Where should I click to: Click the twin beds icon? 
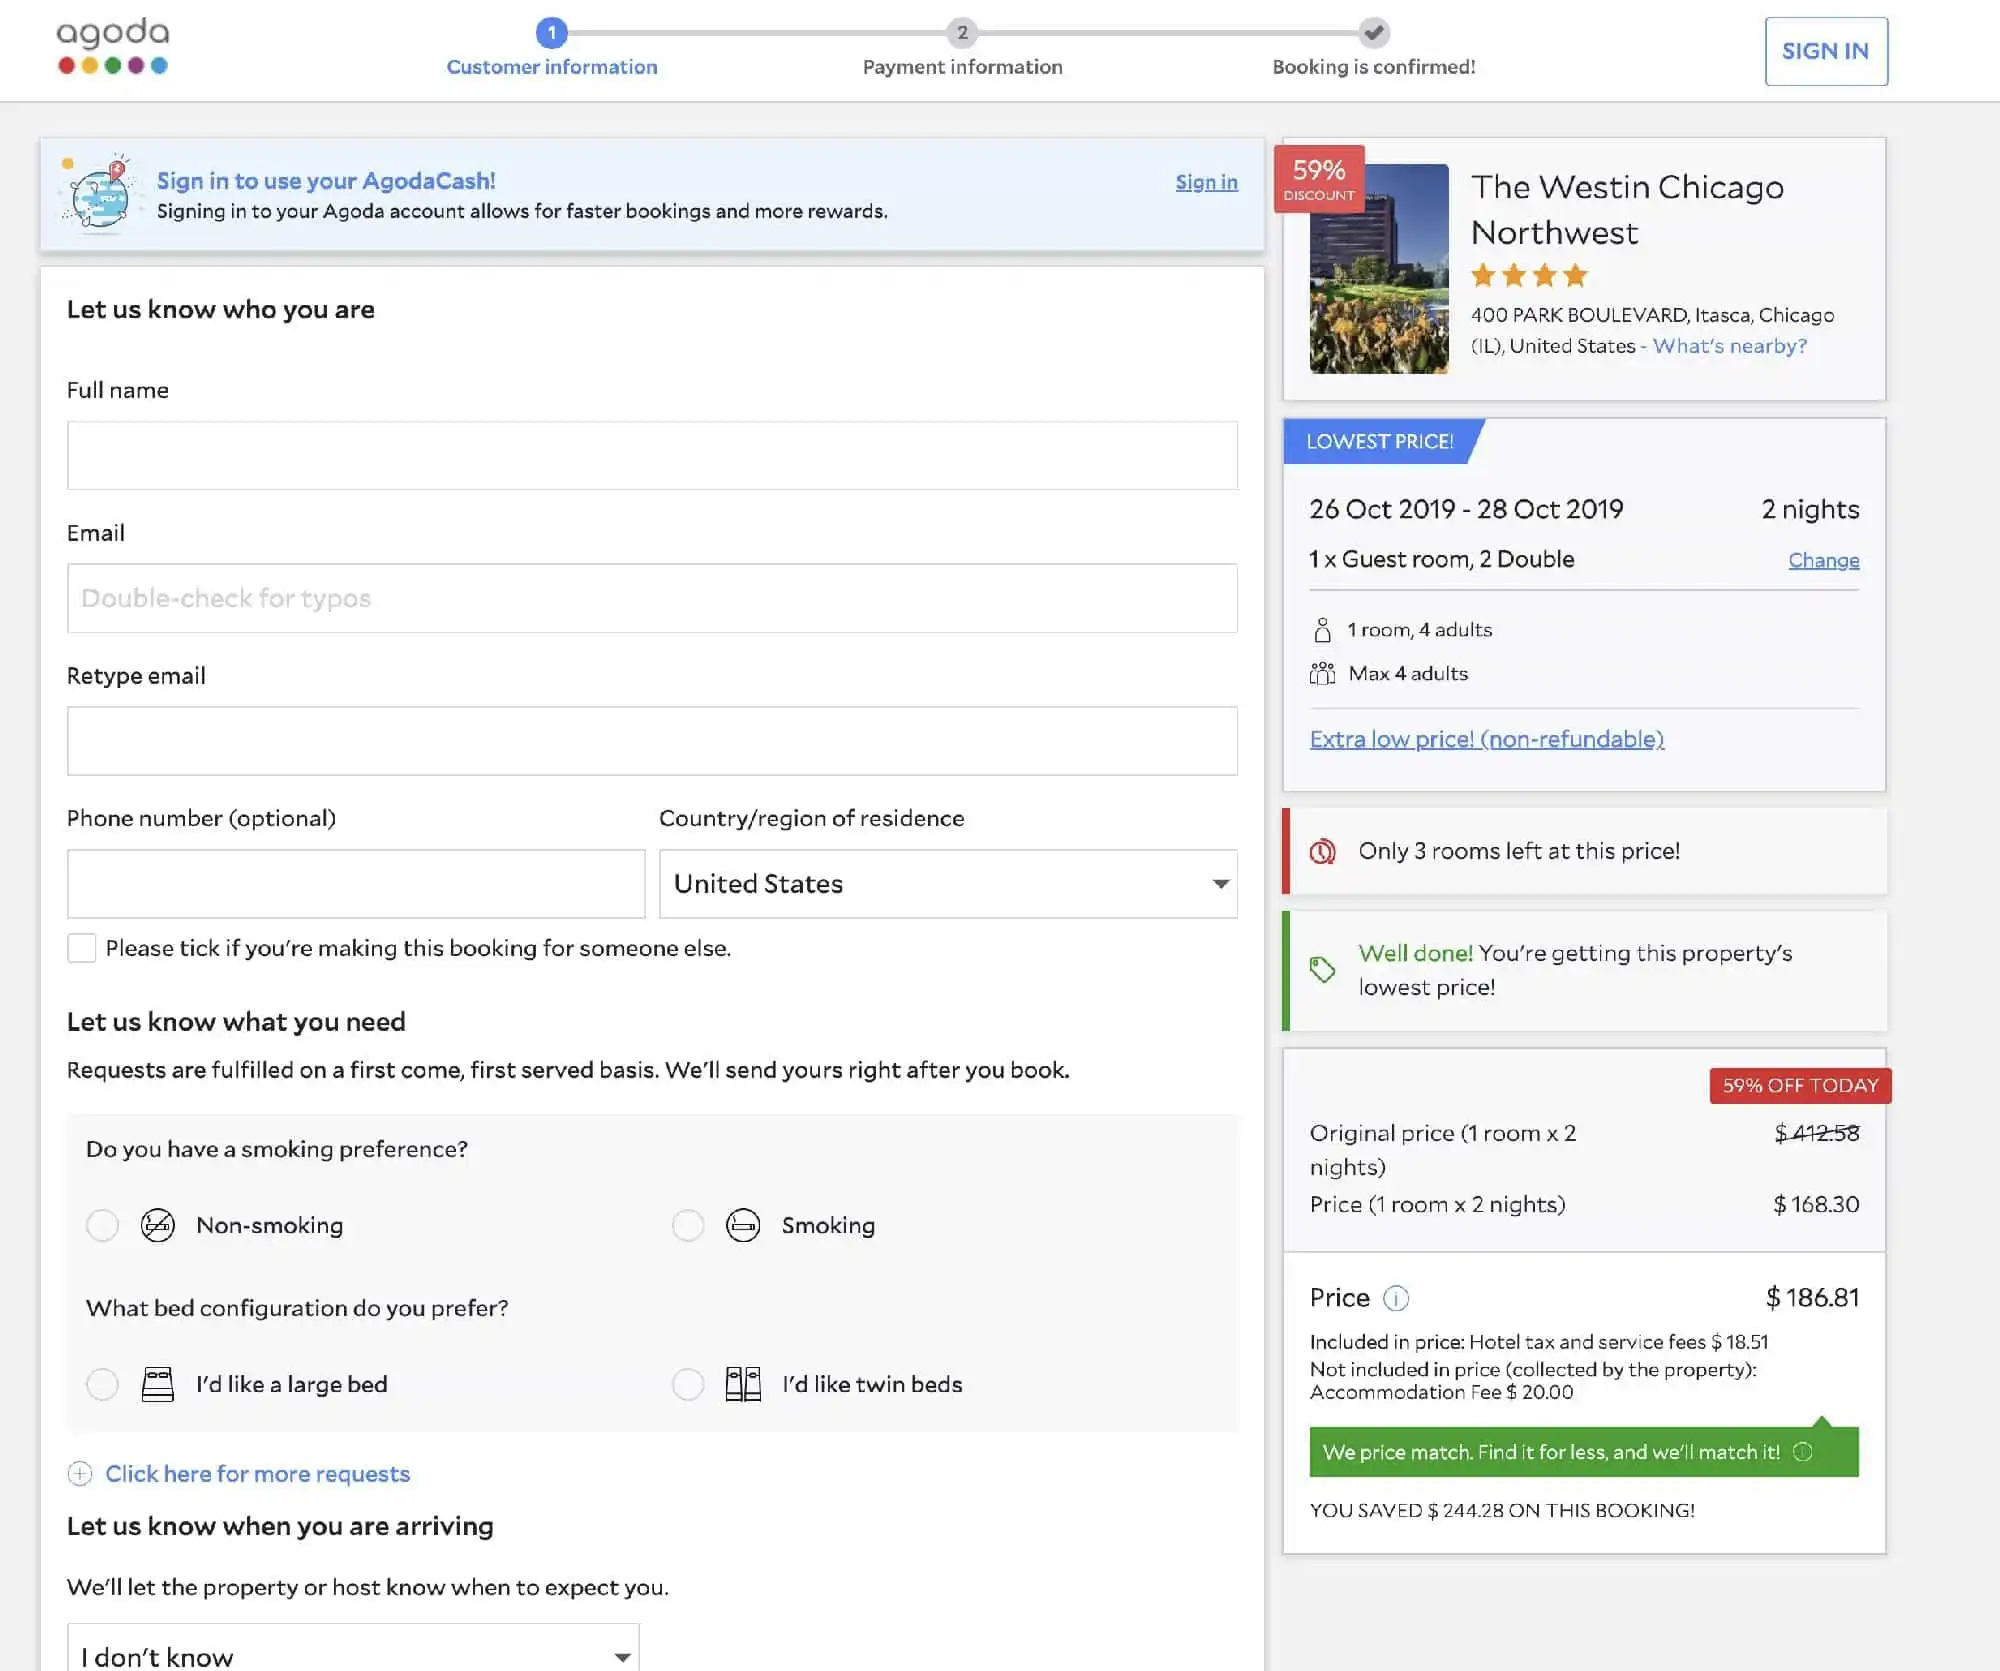(x=743, y=1384)
